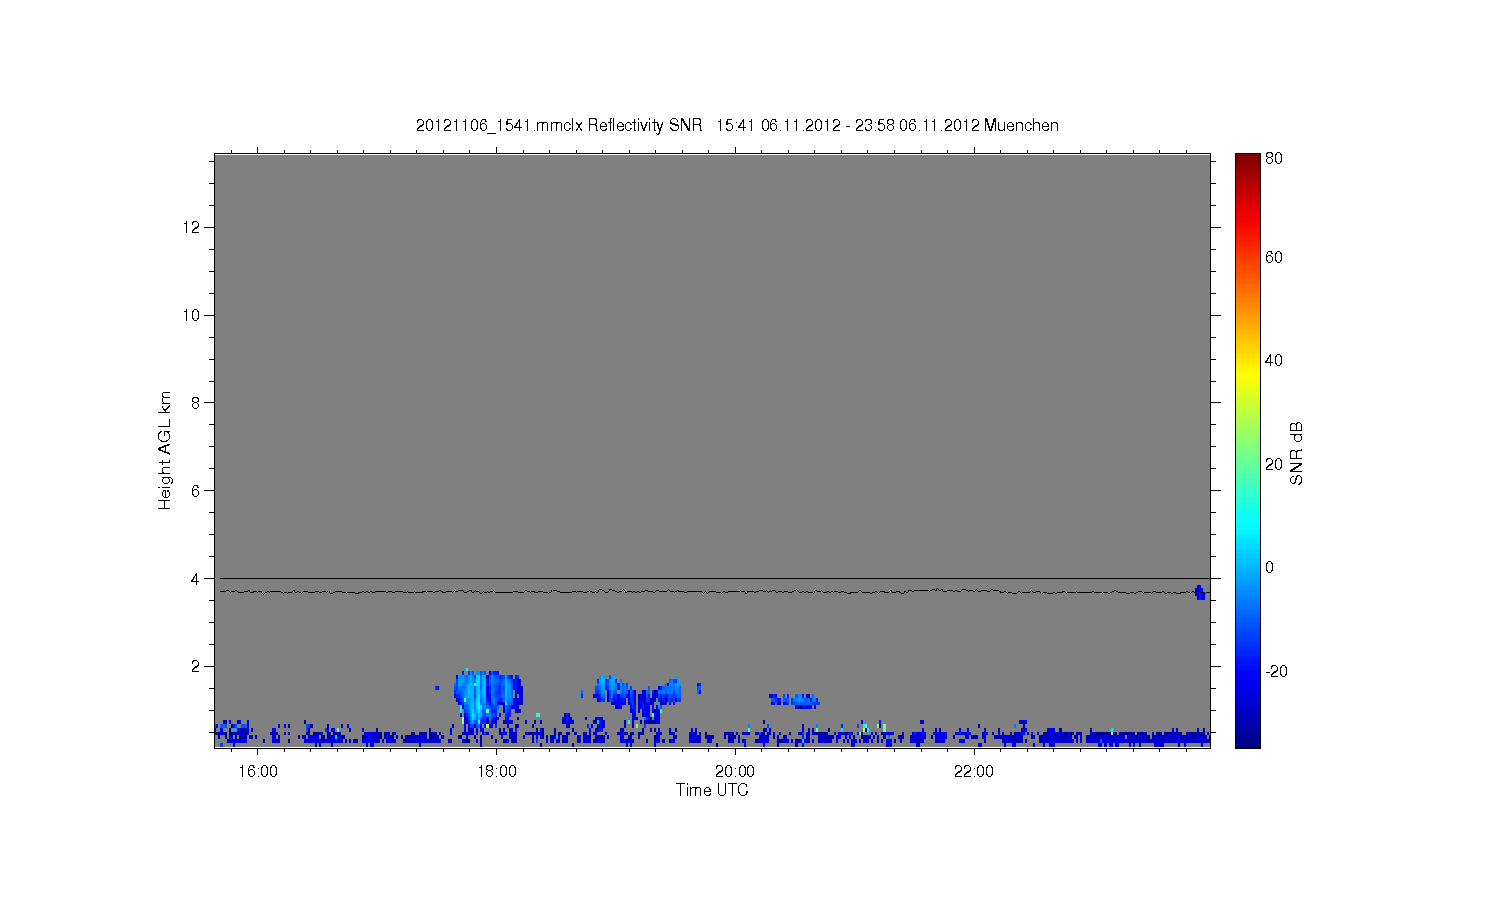The image size is (1500, 900).
Task: Click the 'SNR dB' colorbar label
Action: pyautogui.click(x=1297, y=453)
